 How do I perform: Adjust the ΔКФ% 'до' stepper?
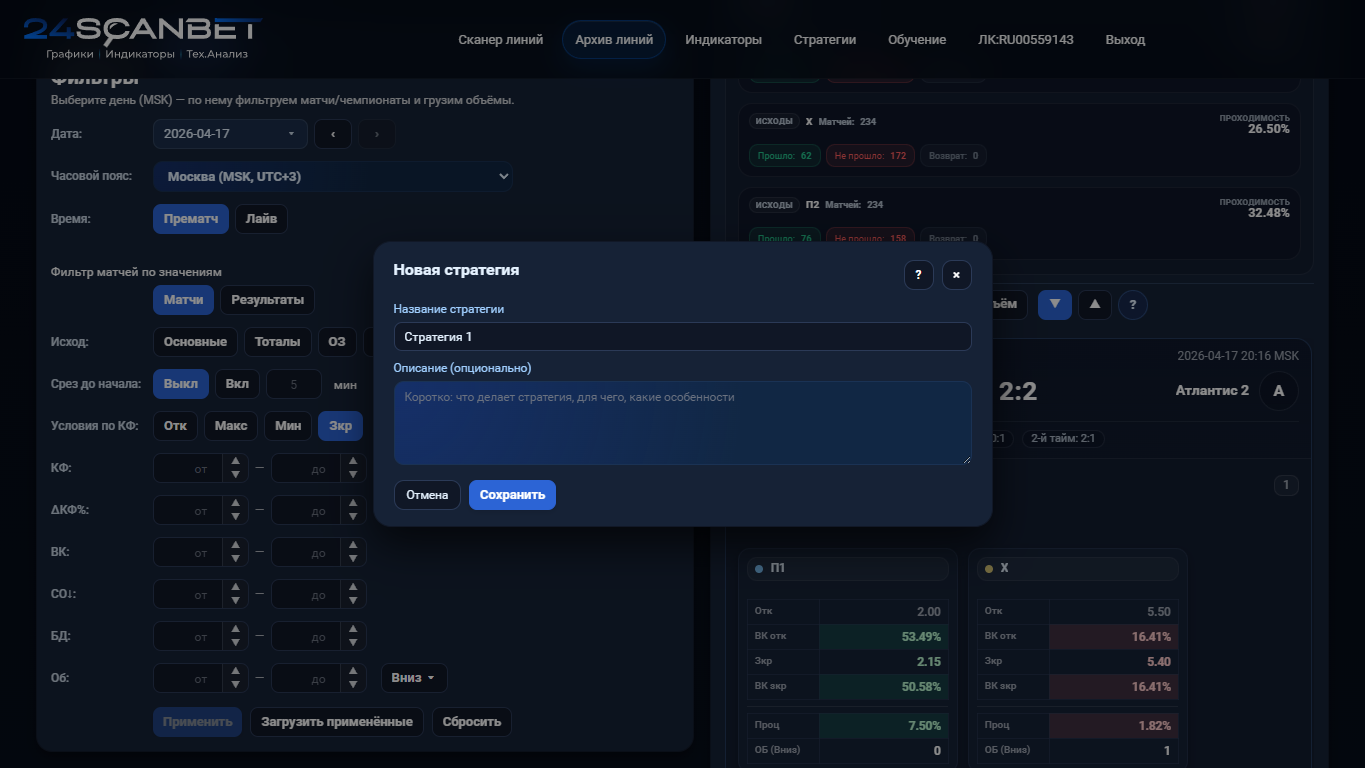point(353,510)
